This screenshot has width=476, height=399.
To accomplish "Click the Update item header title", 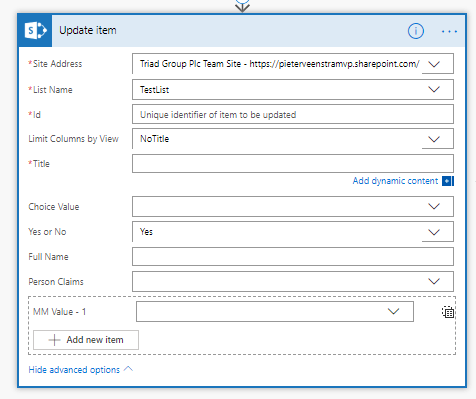I will [x=88, y=30].
